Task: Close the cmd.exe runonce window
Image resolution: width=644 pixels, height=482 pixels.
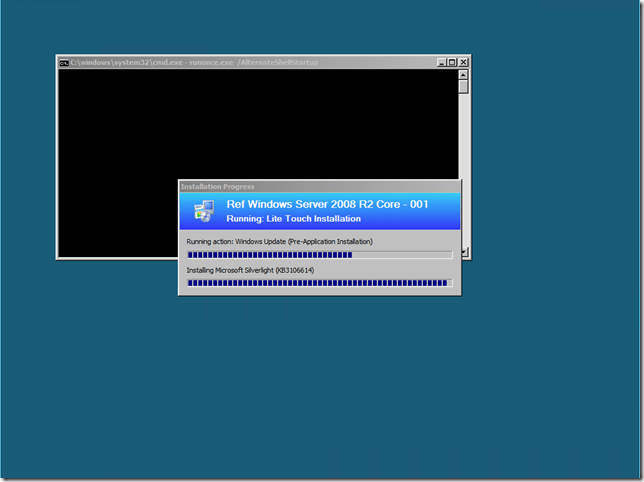Action: click(463, 62)
